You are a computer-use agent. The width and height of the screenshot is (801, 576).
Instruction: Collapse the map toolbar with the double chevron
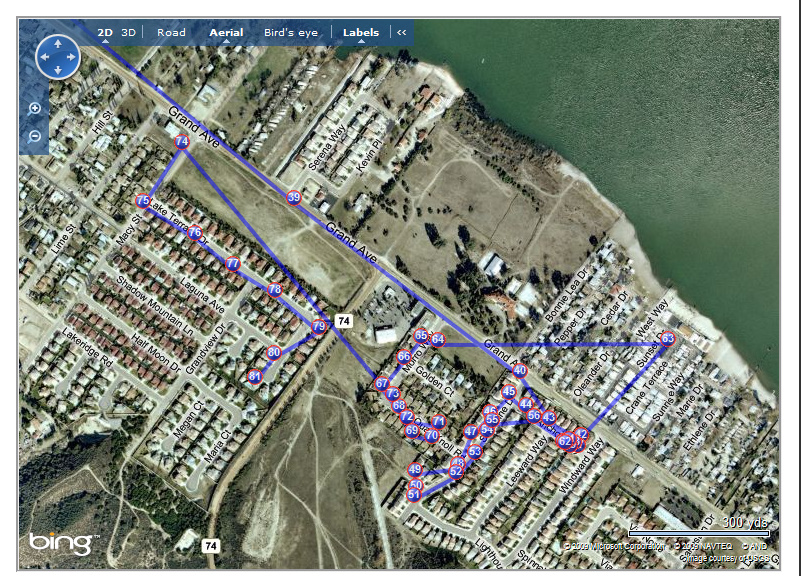pos(402,33)
